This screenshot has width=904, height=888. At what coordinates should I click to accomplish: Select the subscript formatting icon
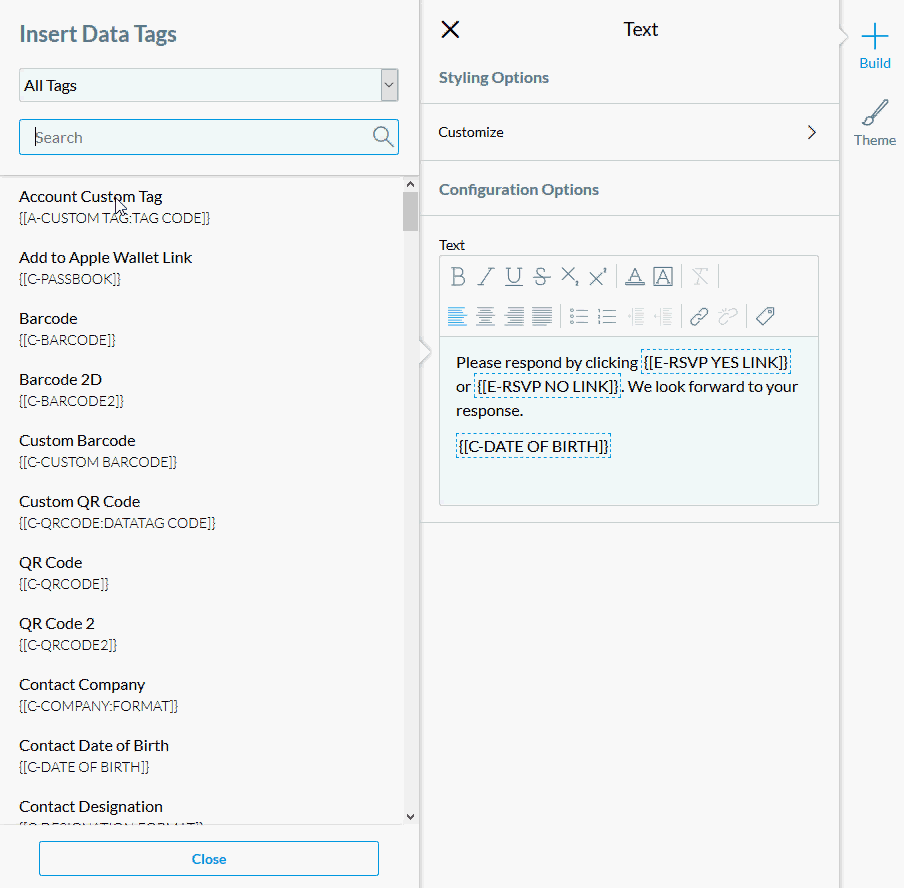click(x=569, y=277)
